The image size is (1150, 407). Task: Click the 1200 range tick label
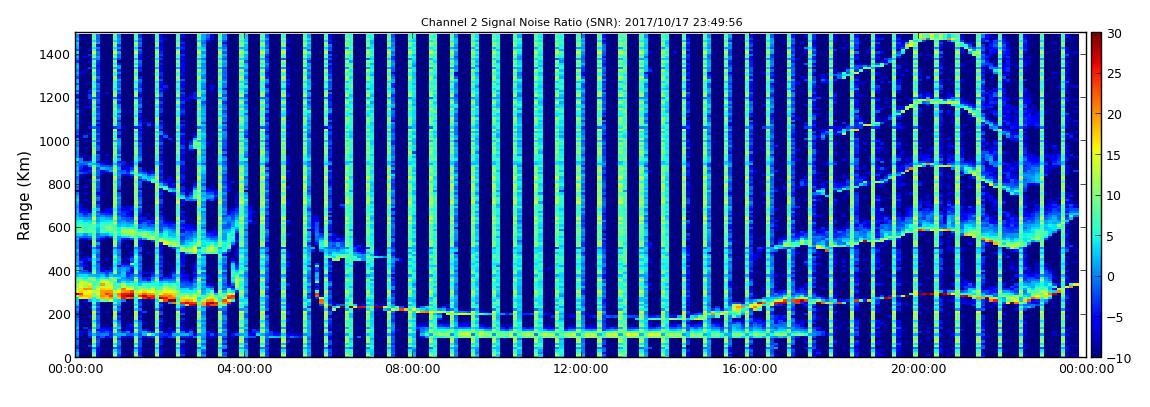tap(55, 98)
